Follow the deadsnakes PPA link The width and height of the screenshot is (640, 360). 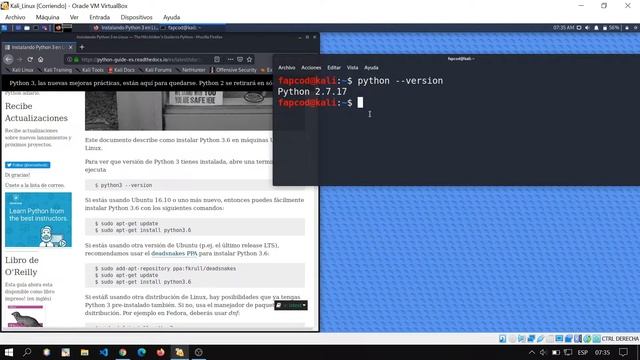174,253
